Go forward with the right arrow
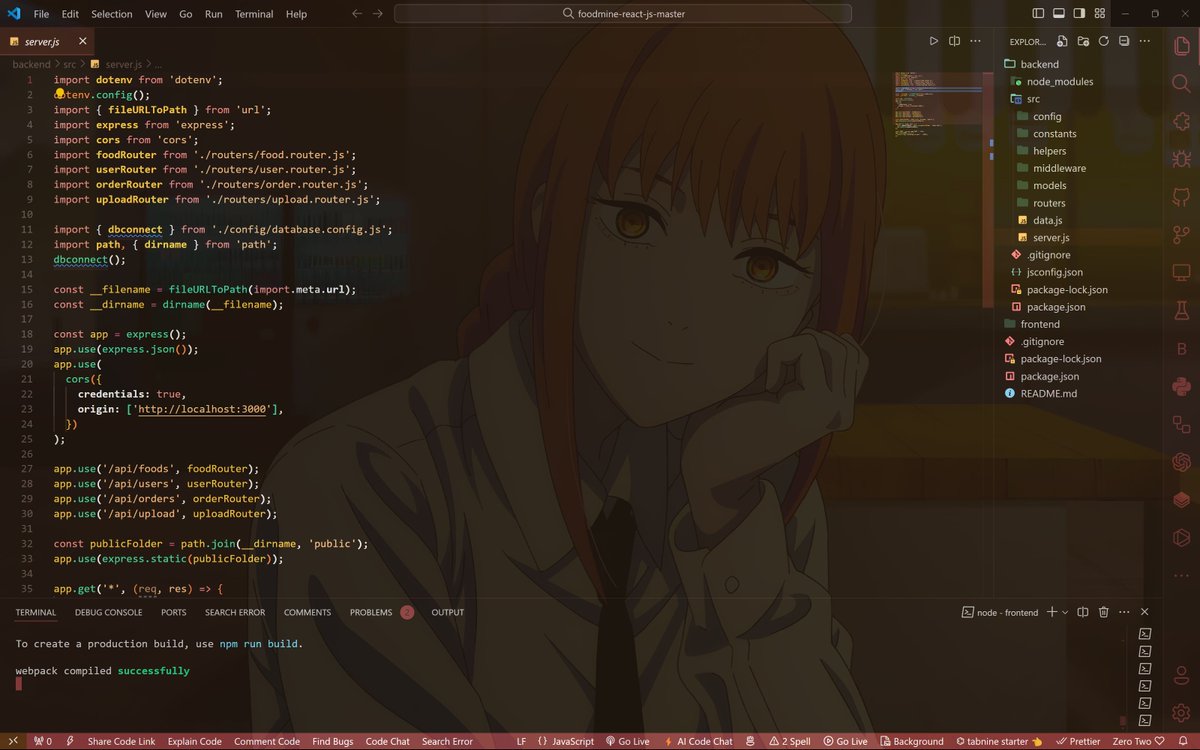Screen dimensions: 1200x750 (377, 14)
